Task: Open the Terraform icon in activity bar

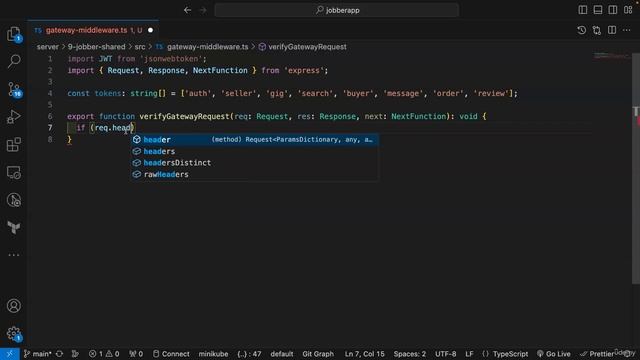Action: (x=13, y=227)
